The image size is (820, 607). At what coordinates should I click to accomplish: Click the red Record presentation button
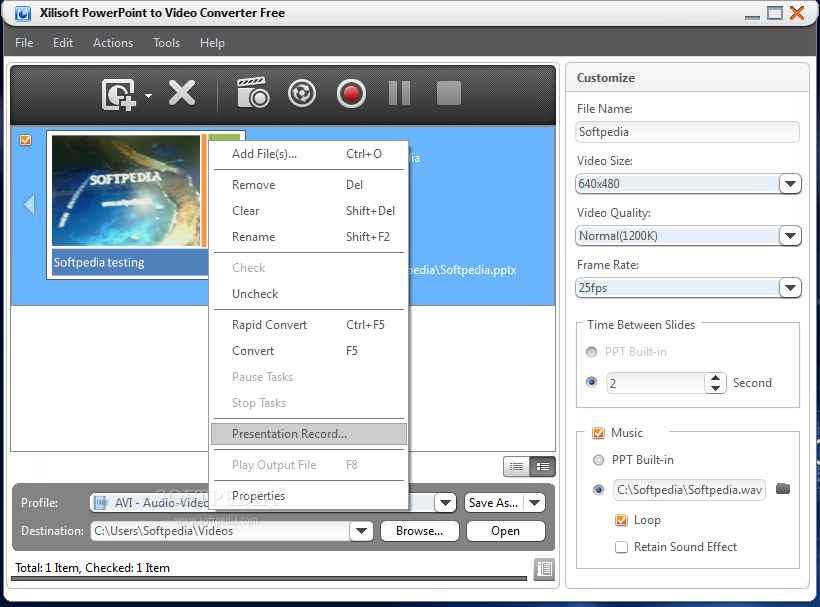(x=351, y=94)
